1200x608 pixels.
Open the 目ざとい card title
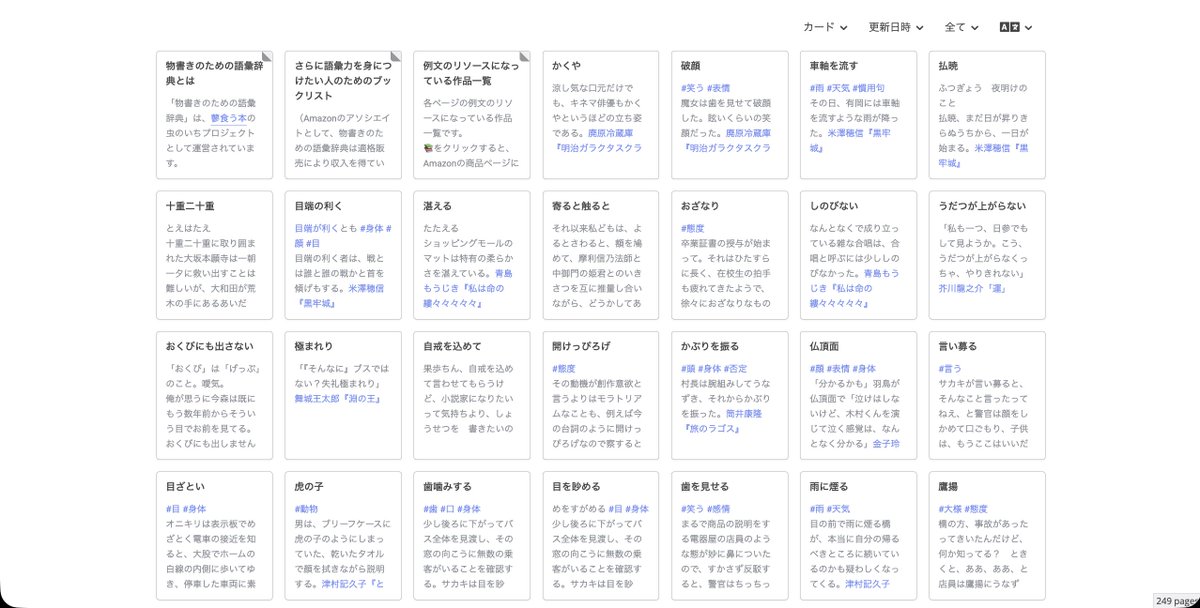point(185,486)
